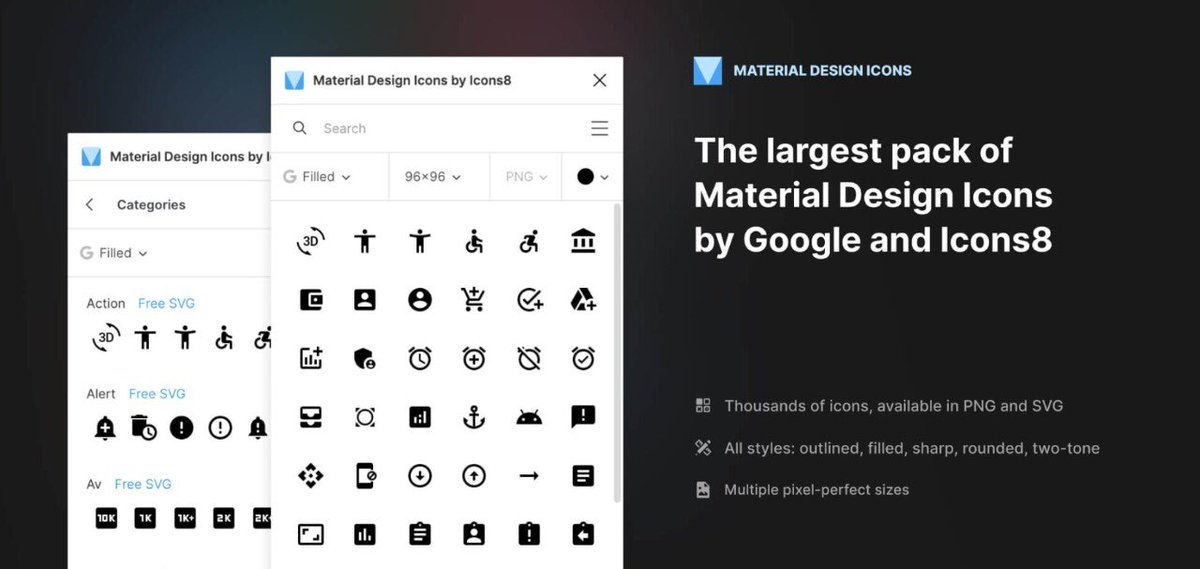The width and height of the screenshot is (1200, 569).
Task: Choose the anchor icon
Action: pos(474,417)
